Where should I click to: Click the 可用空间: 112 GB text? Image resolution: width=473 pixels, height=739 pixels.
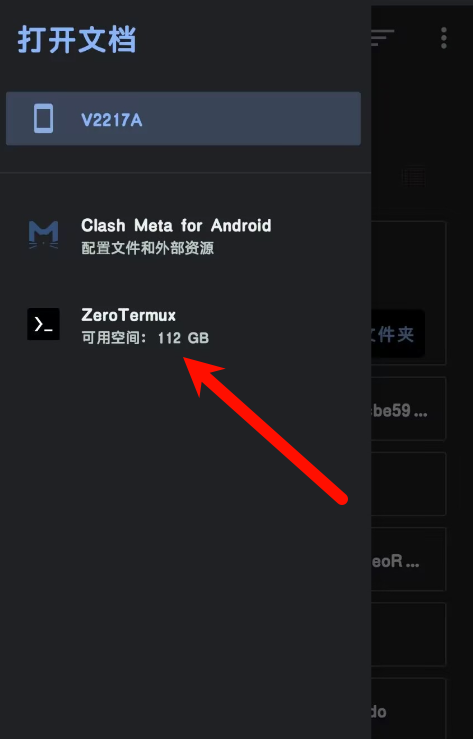click(145, 338)
